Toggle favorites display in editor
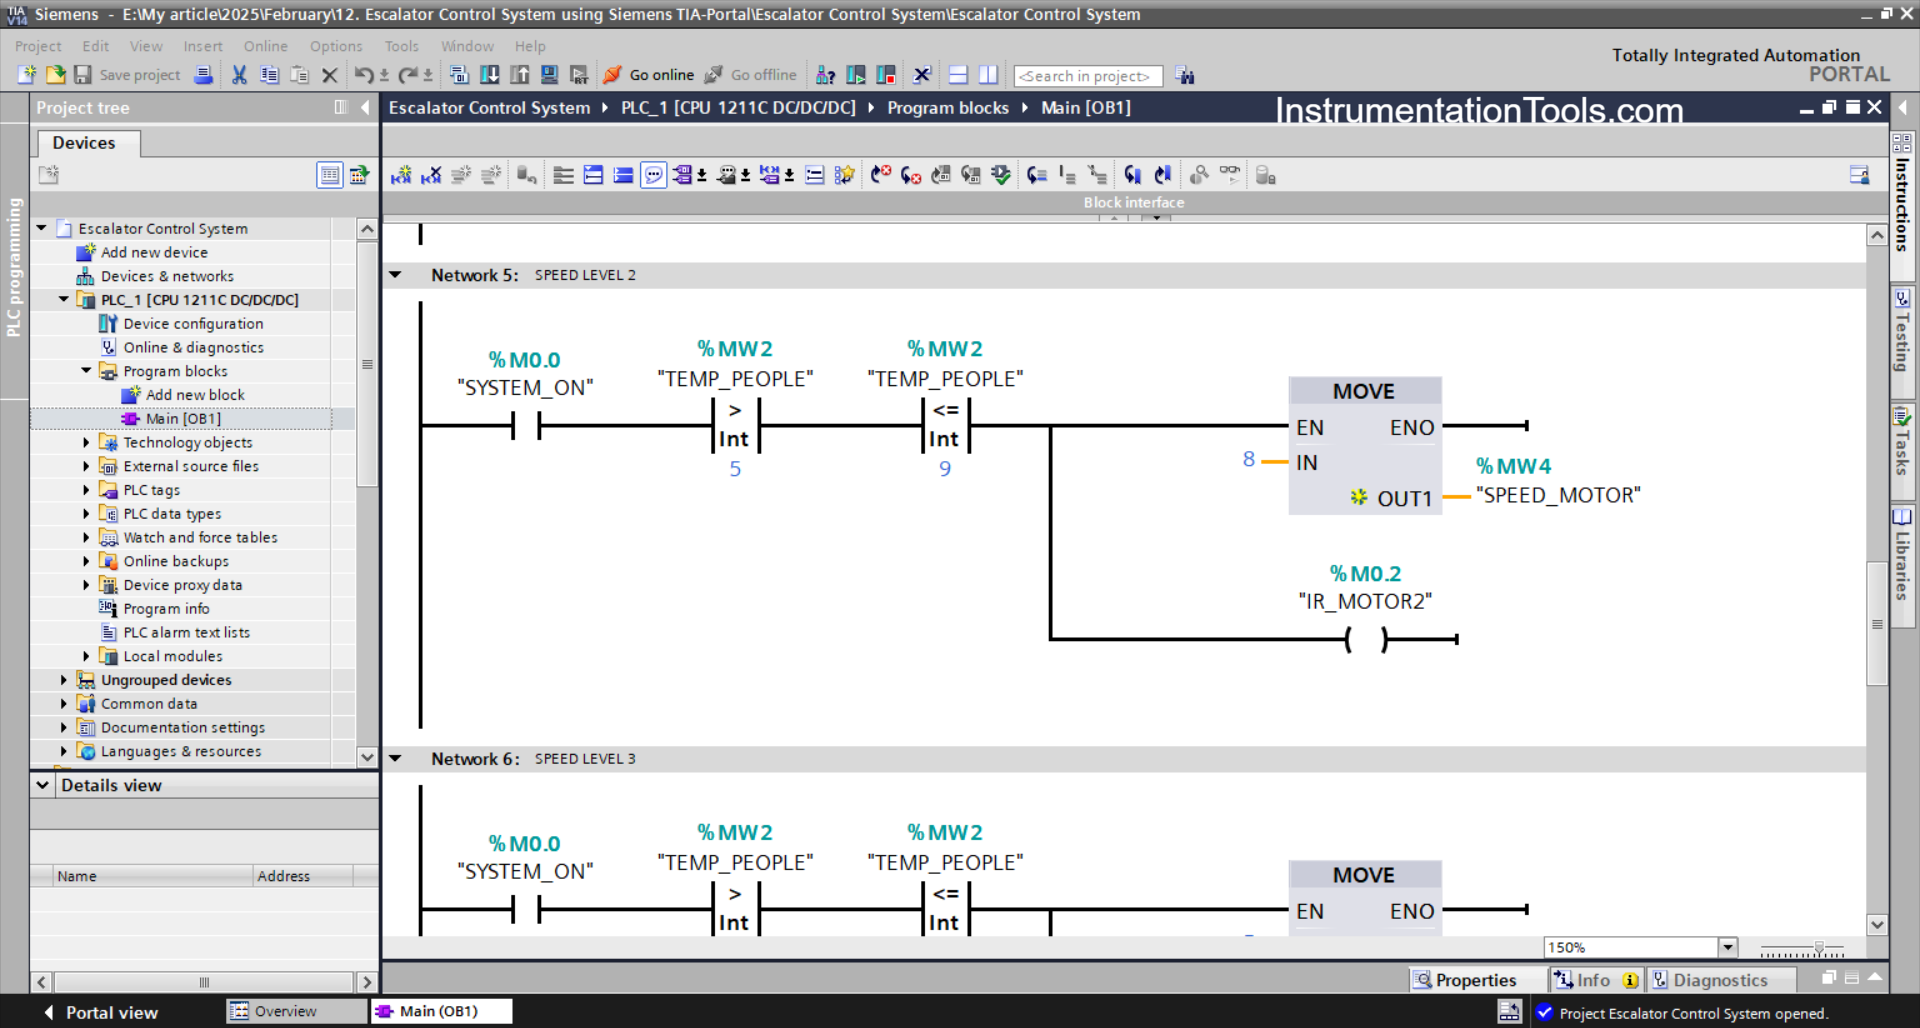The width and height of the screenshot is (1920, 1028). 844,175
